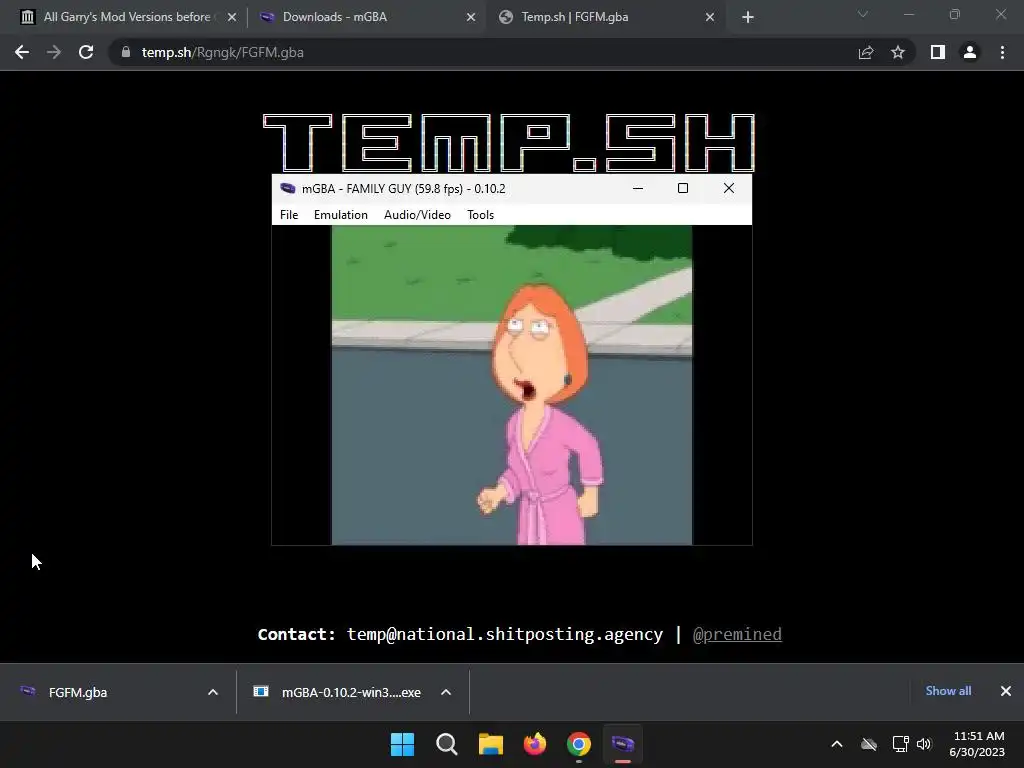This screenshot has height=768, width=1024.
Task: Open the mGBA Emulation menu
Action: point(340,215)
